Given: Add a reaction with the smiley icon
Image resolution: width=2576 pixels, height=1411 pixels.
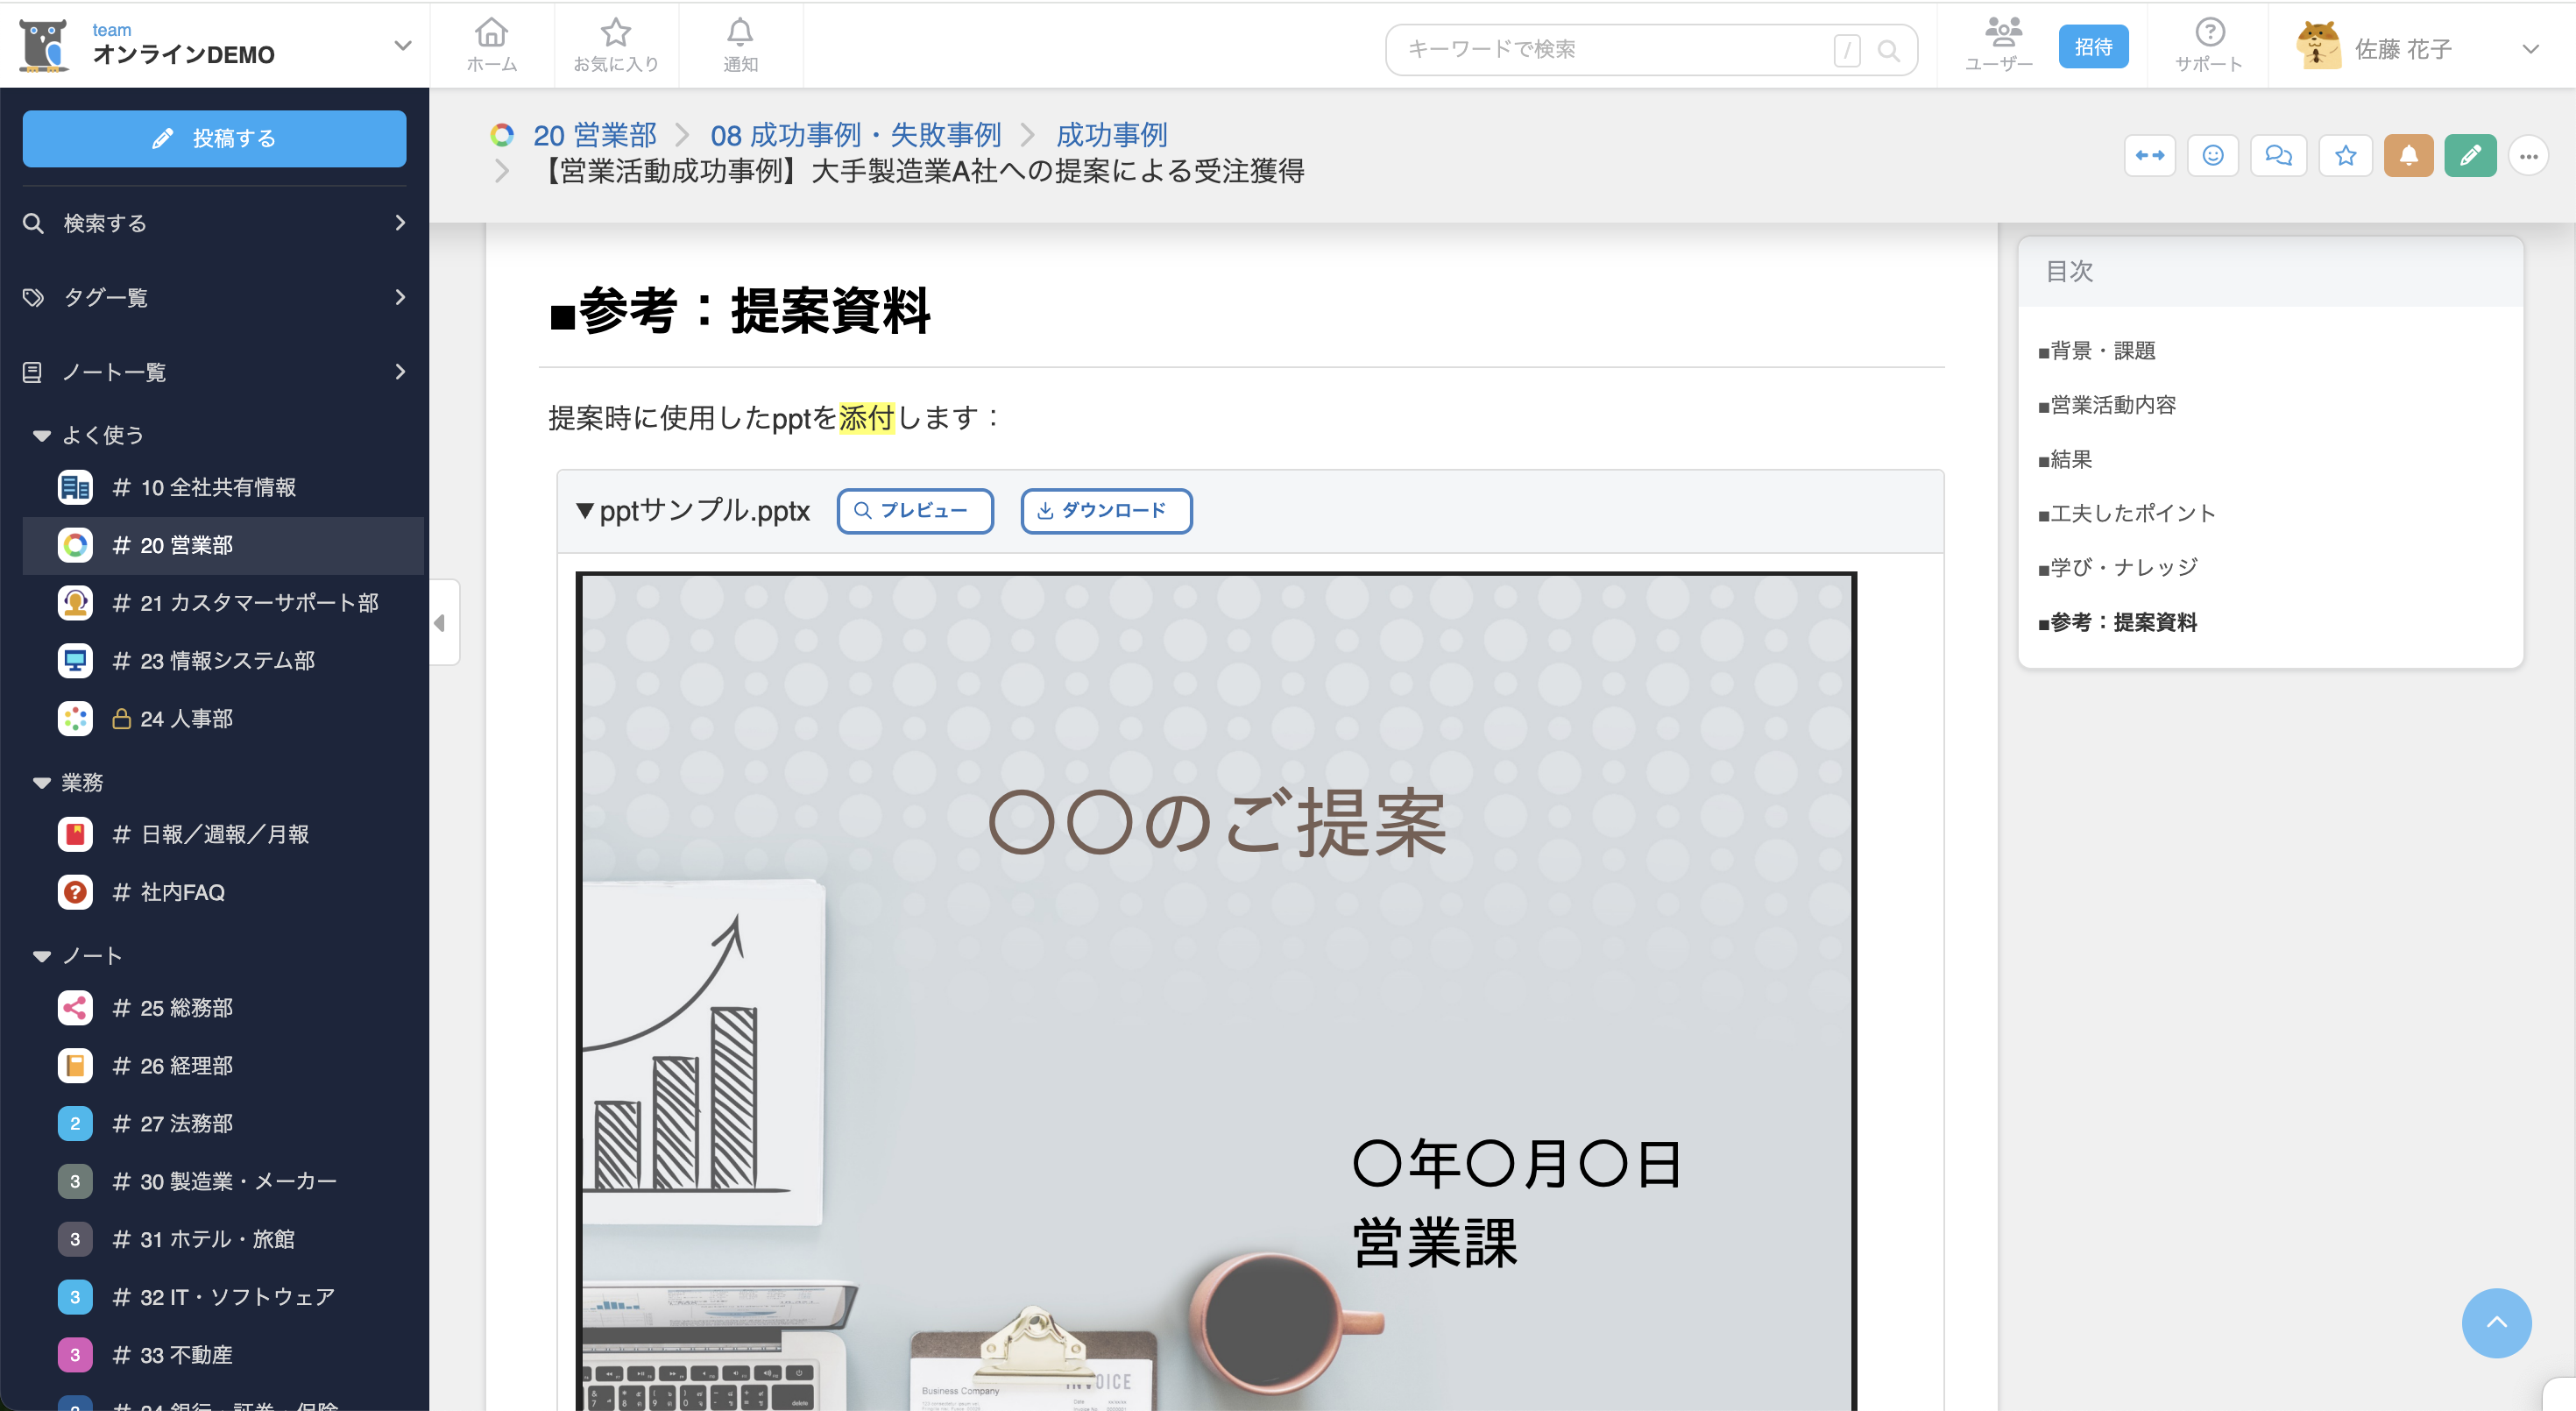Looking at the screenshot, I should pos(2212,155).
